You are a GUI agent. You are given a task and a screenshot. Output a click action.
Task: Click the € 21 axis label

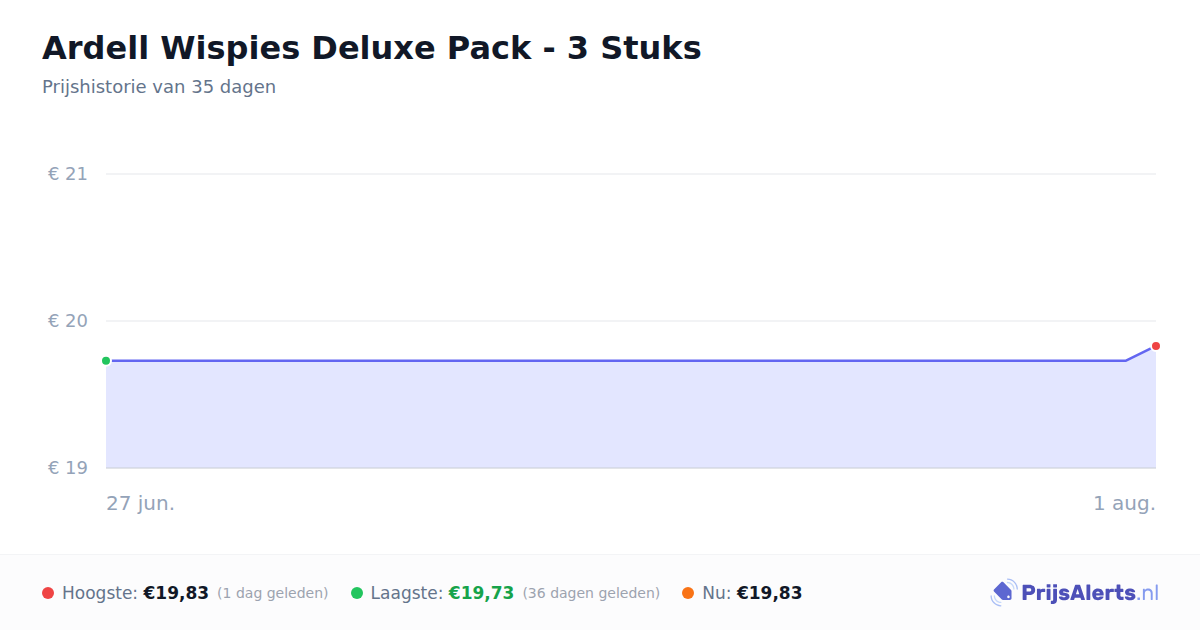pyautogui.click(x=68, y=174)
